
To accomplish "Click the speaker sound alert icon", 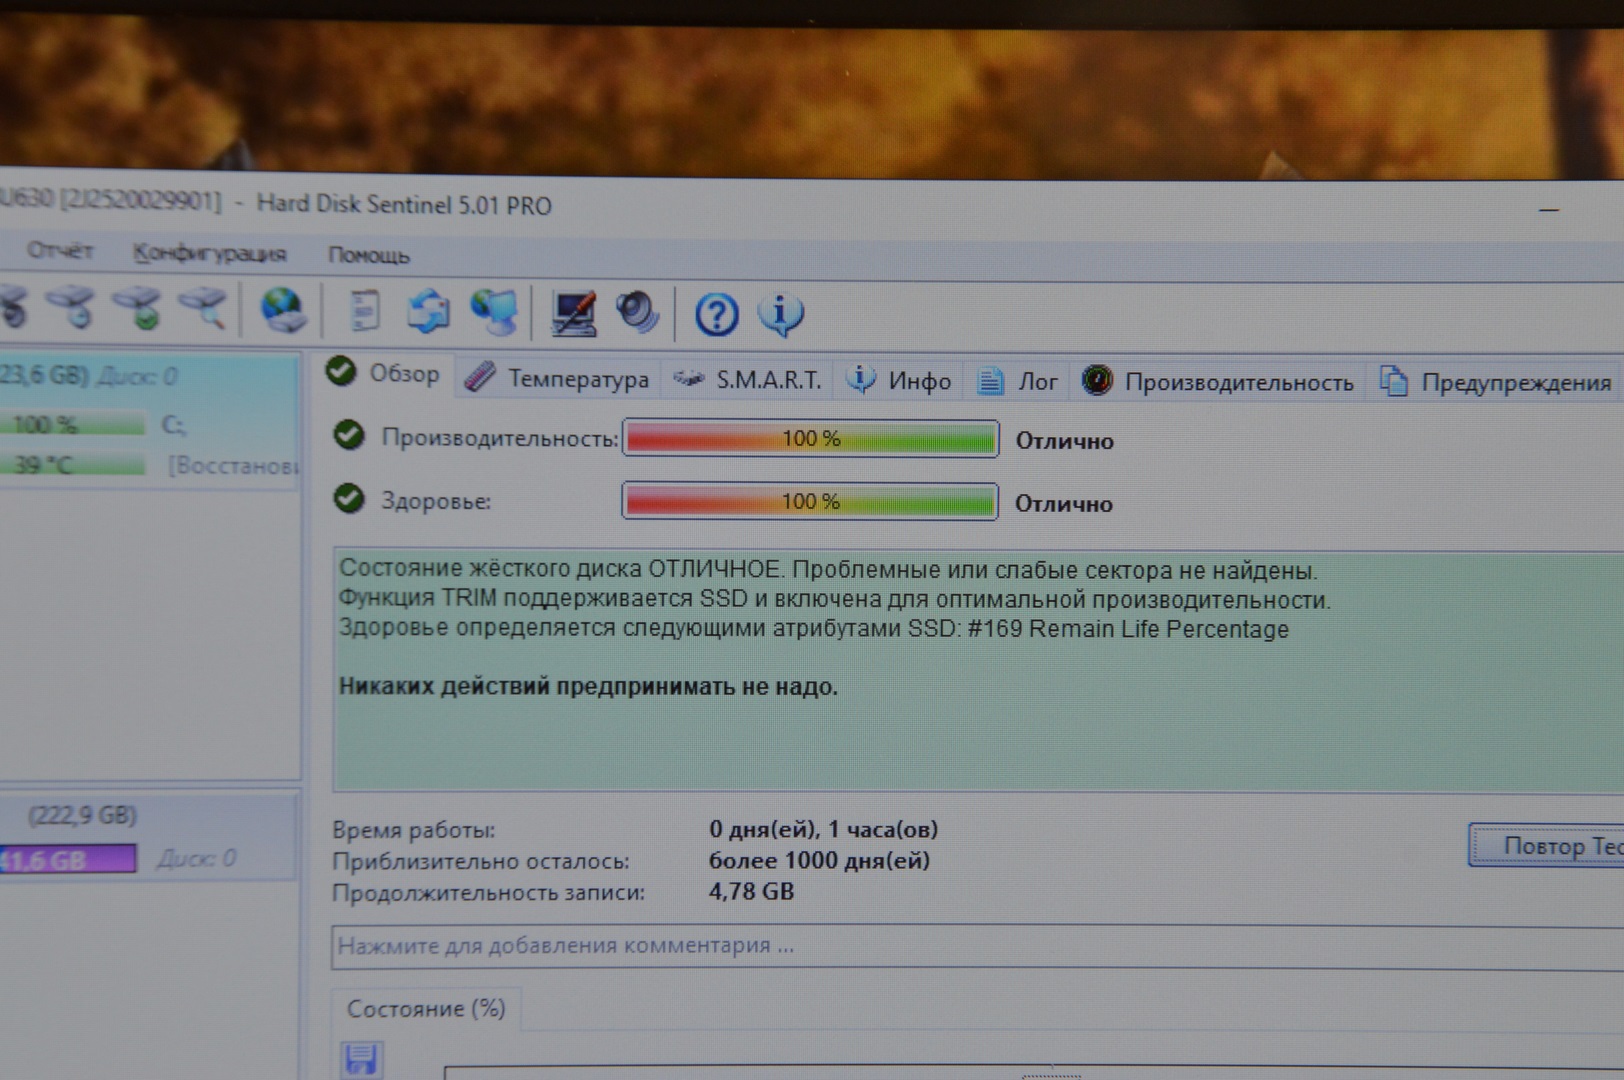I will (x=636, y=313).
